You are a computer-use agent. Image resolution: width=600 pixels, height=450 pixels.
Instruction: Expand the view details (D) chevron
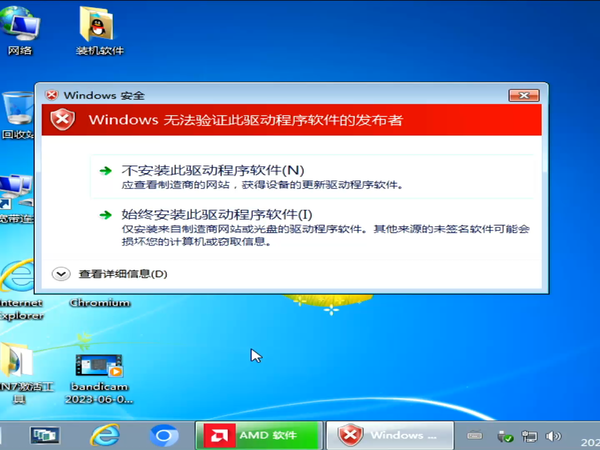point(61,274)
